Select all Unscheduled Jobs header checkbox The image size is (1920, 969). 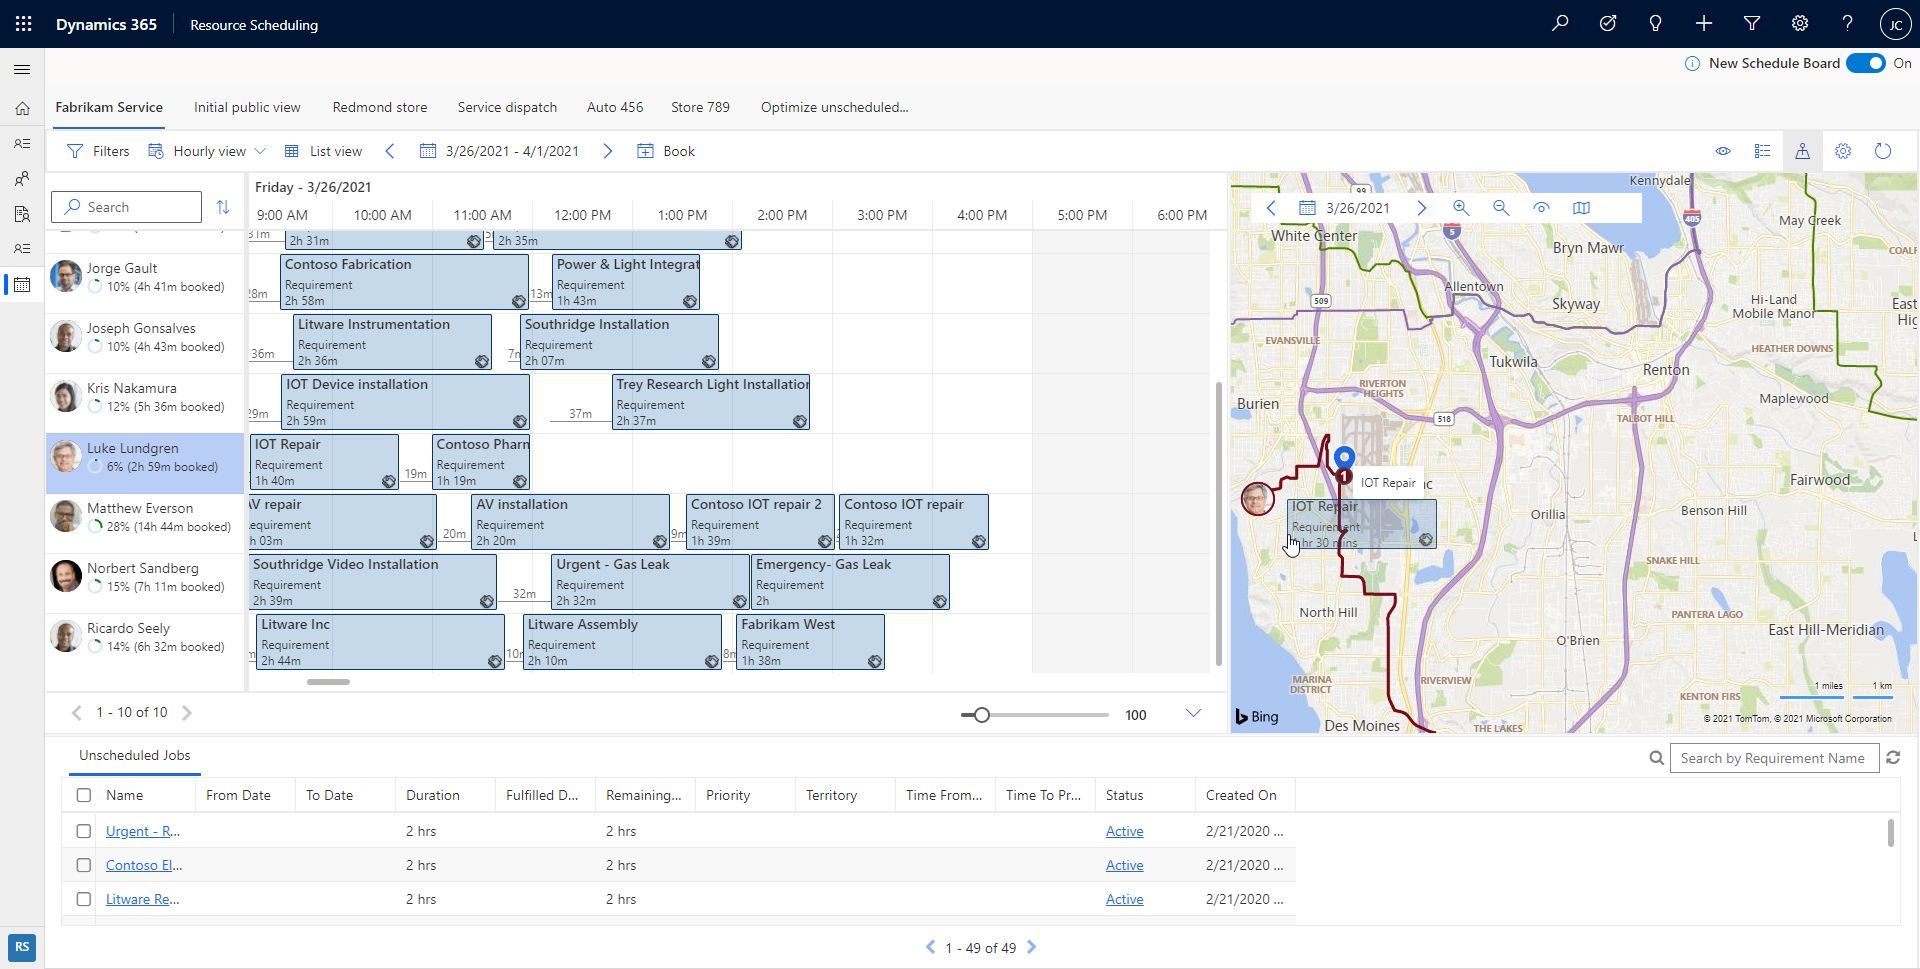tap(83, 795)
